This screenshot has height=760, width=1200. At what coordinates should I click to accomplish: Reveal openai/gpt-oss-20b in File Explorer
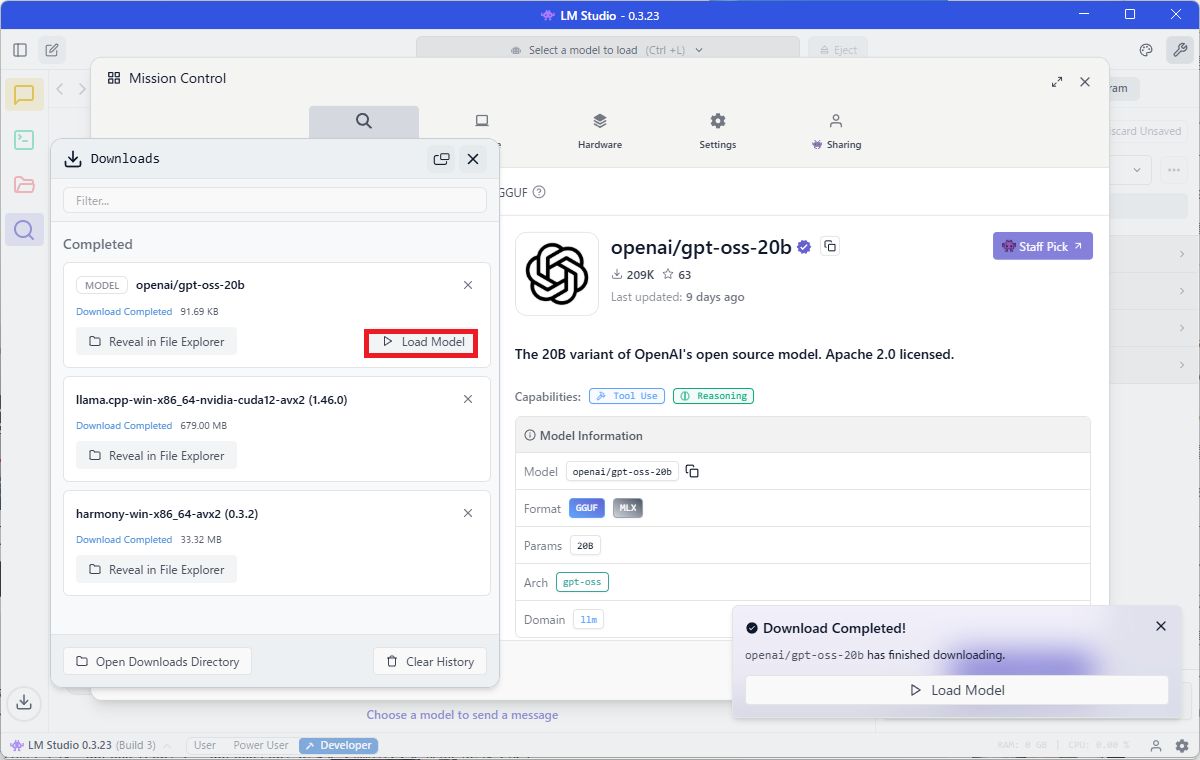pos(156,341)
